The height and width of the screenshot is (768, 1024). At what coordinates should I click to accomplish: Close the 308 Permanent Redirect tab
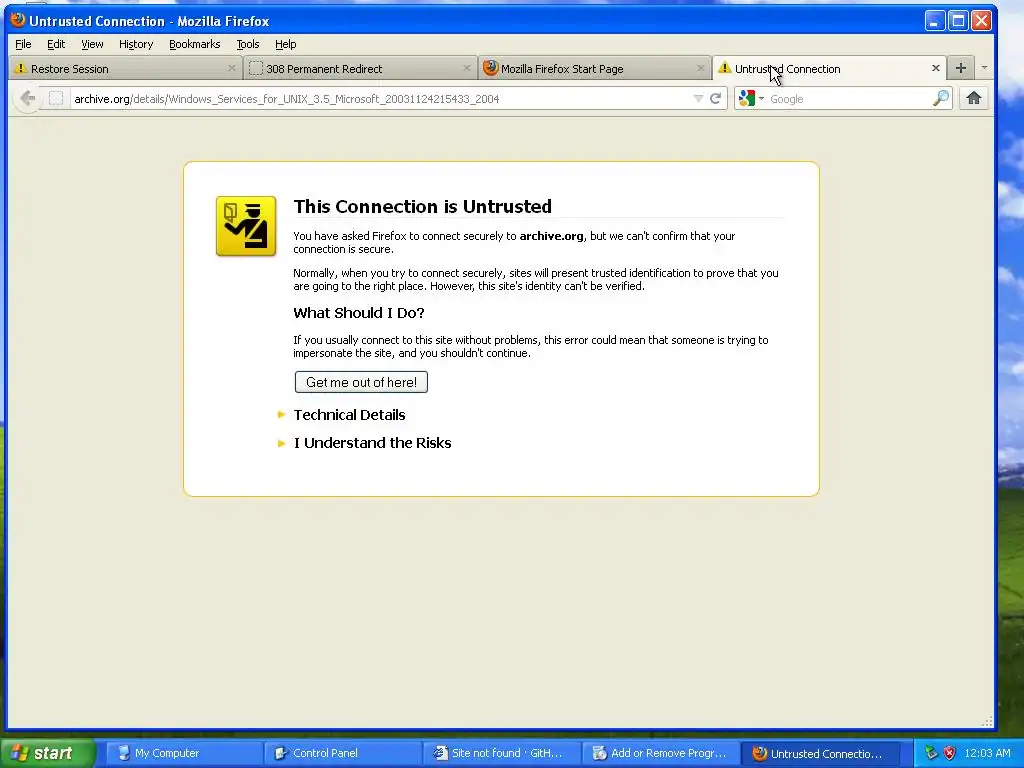click(466, 68)
